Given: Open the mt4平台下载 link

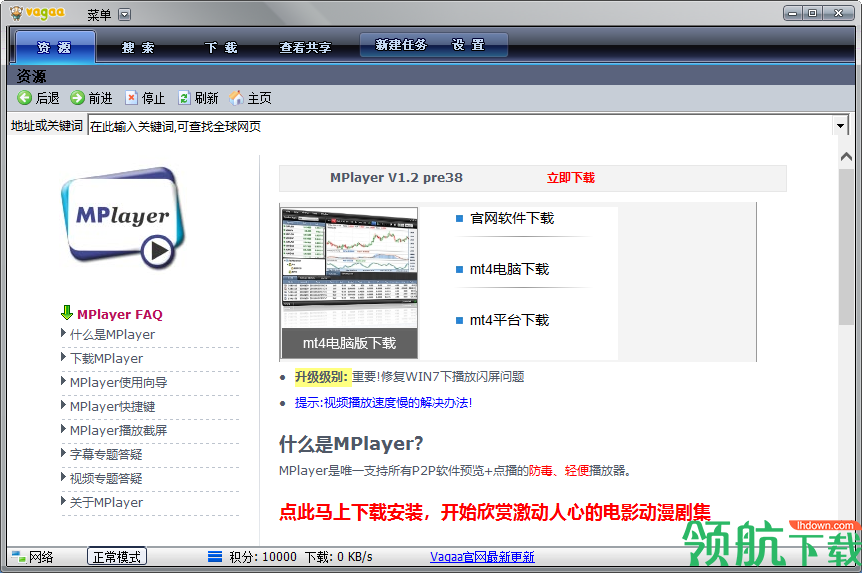Looking at the screenshot, I should (510, 320).
